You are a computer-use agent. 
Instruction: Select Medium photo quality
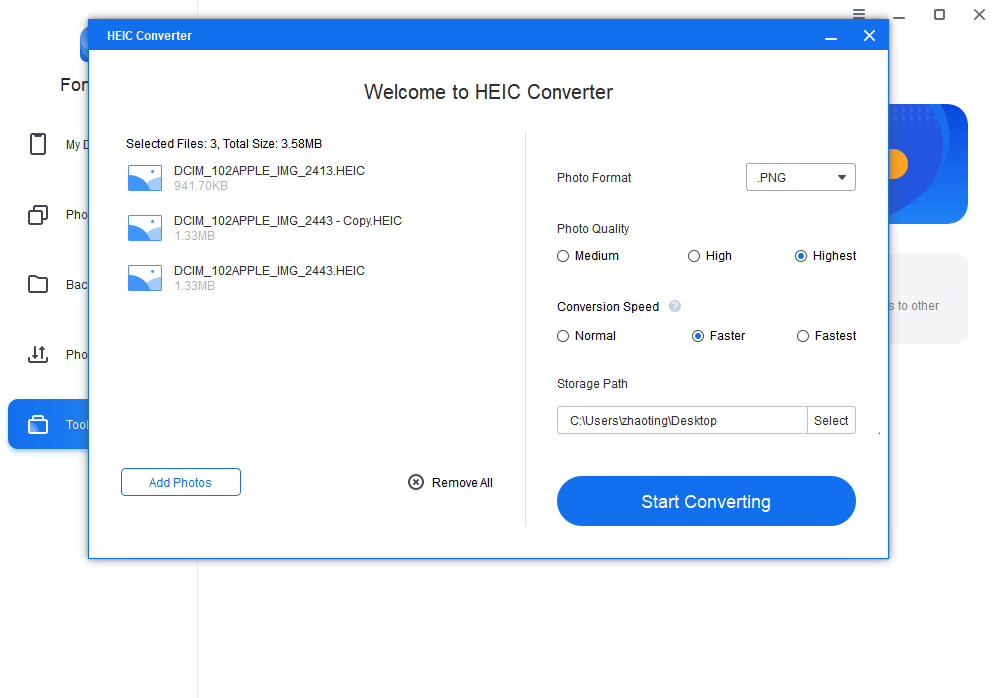click(563, 256)
